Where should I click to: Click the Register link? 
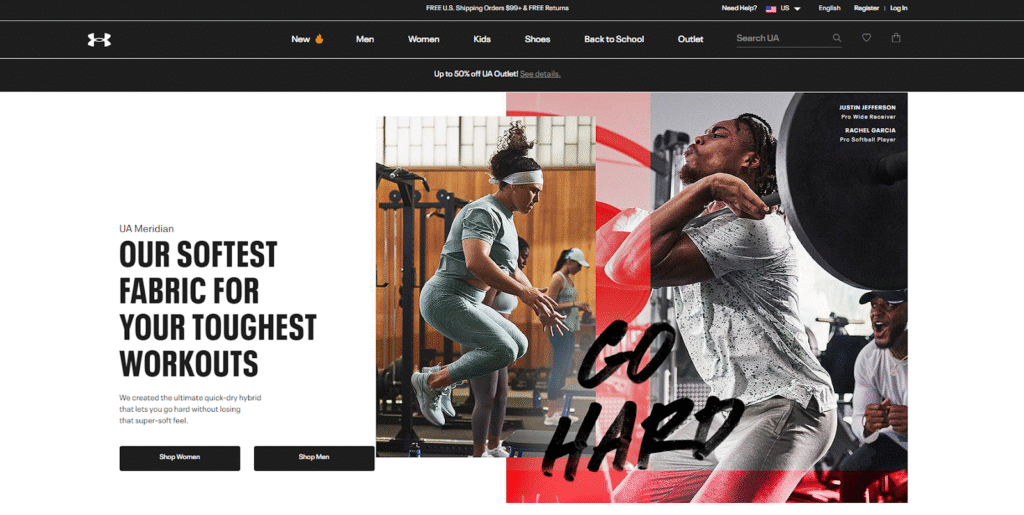click(866, 8)
